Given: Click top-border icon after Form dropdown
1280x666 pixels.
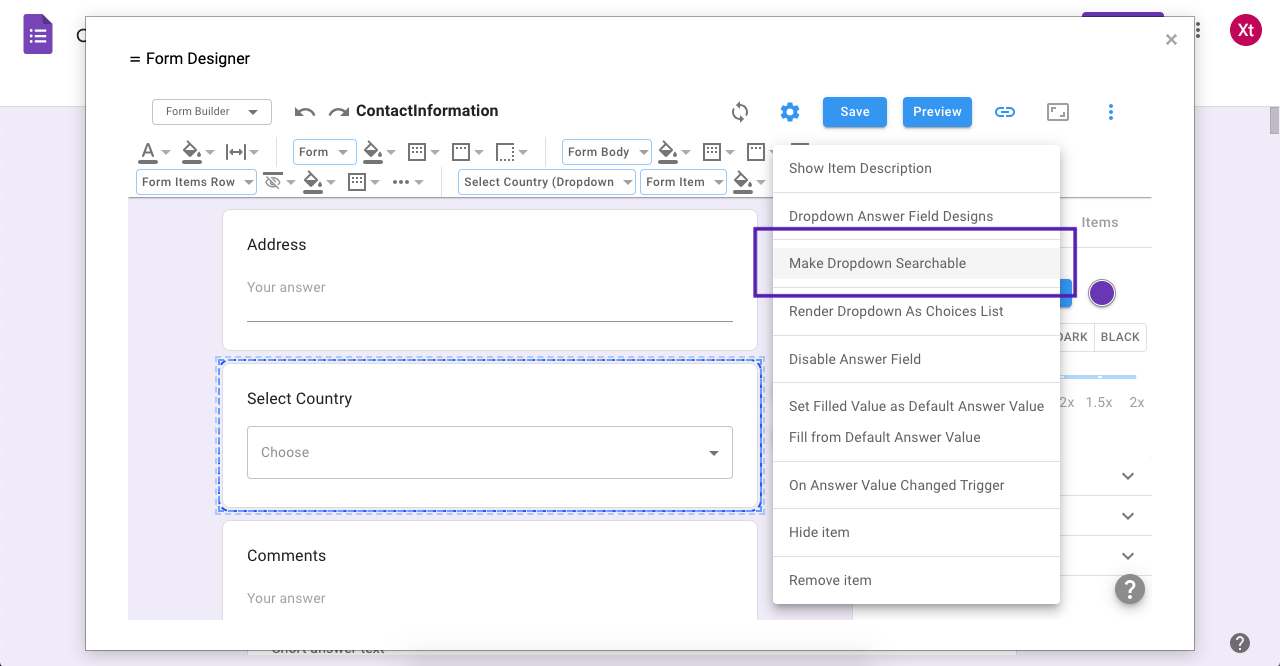Looking at the screenshot, I should 461,152.
